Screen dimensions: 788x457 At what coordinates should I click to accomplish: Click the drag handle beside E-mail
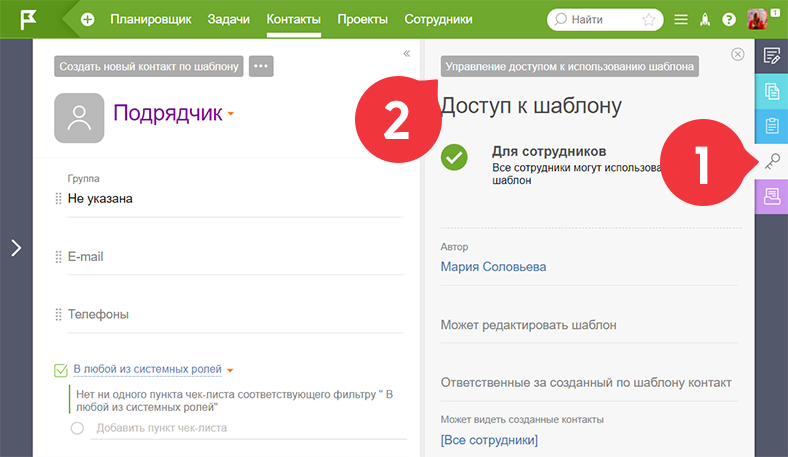[58, 257]
